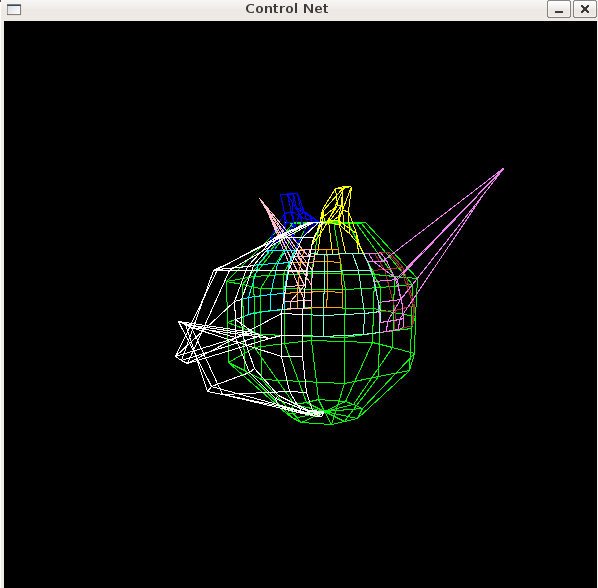
Task: Close the Control Net window
Action: [x=585, y=9]
